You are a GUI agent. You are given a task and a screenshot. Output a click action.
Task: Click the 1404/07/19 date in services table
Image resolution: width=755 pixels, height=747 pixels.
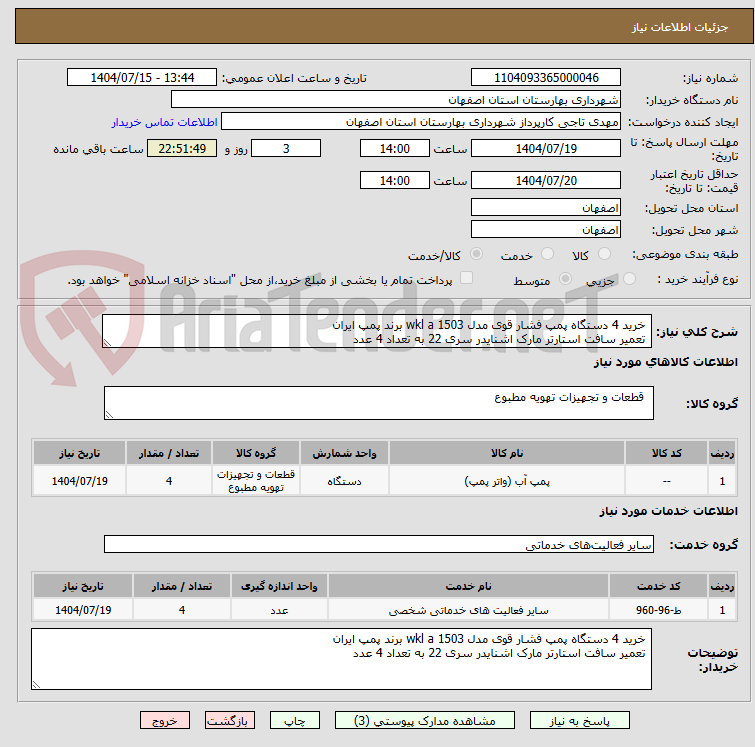pos(83,610)
